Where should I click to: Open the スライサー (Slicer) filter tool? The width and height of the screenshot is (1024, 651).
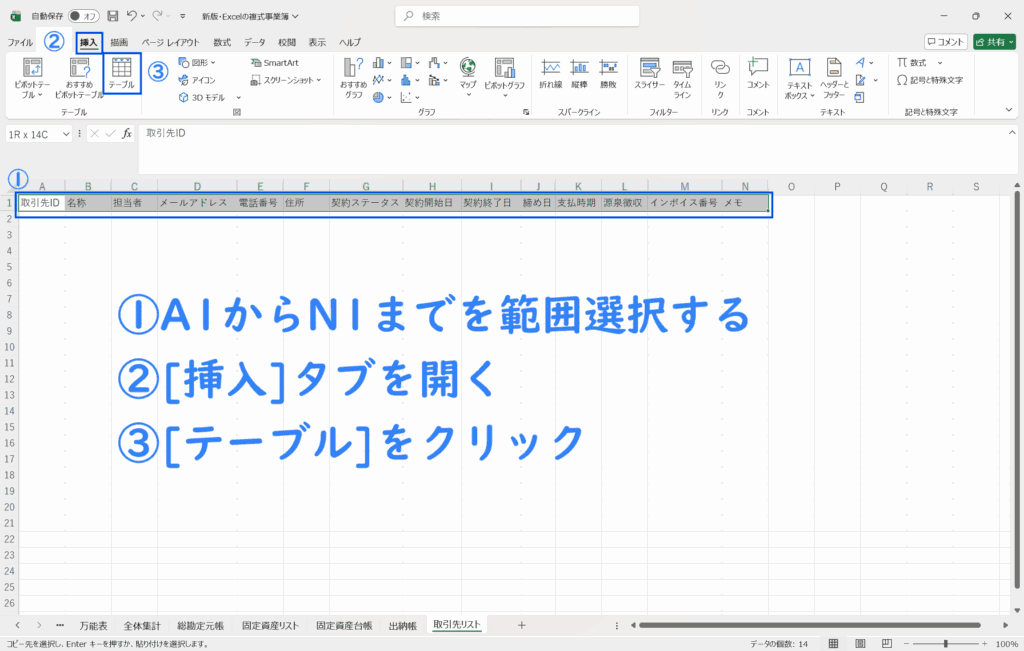click(649, 75)
